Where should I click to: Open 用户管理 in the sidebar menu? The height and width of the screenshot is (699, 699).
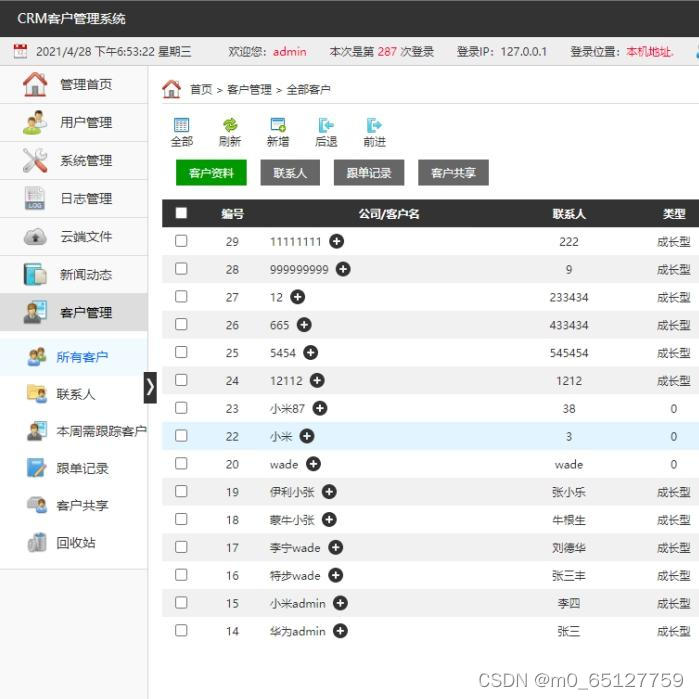[74, 123]
